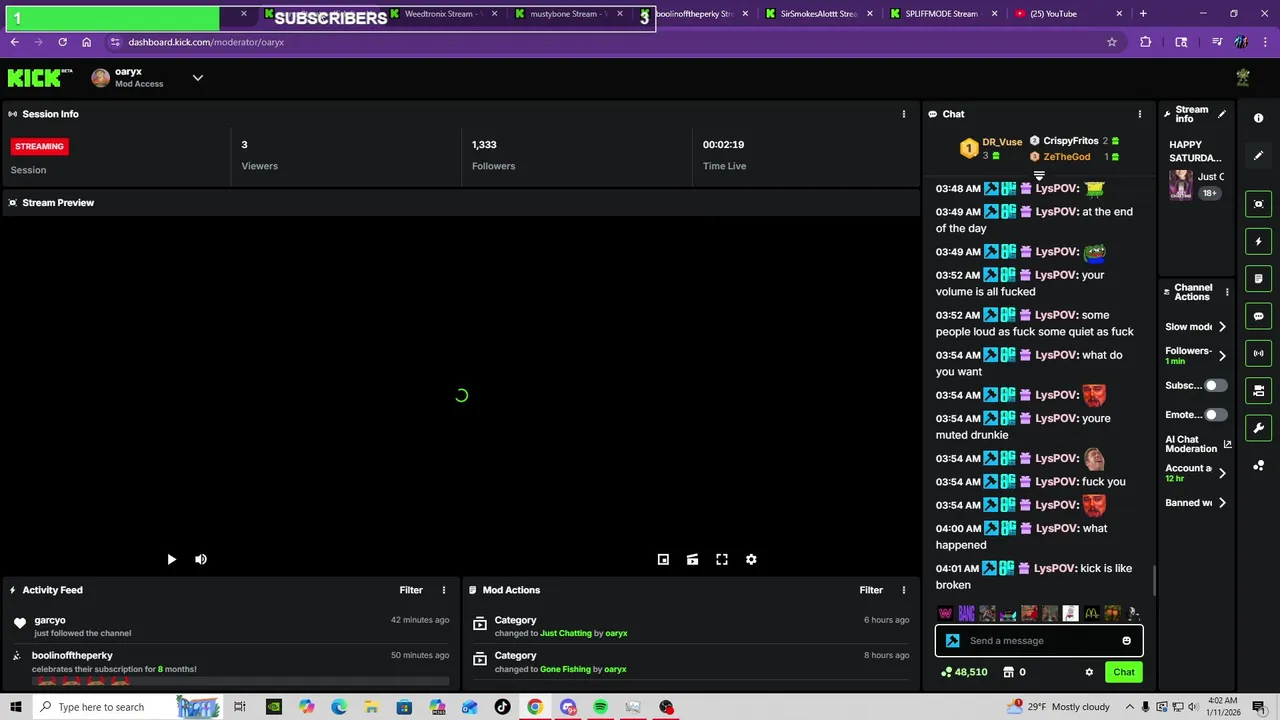Enable Emotes-only chat switch
Screen dimensions: 1280x720
tap(1215, 414)
